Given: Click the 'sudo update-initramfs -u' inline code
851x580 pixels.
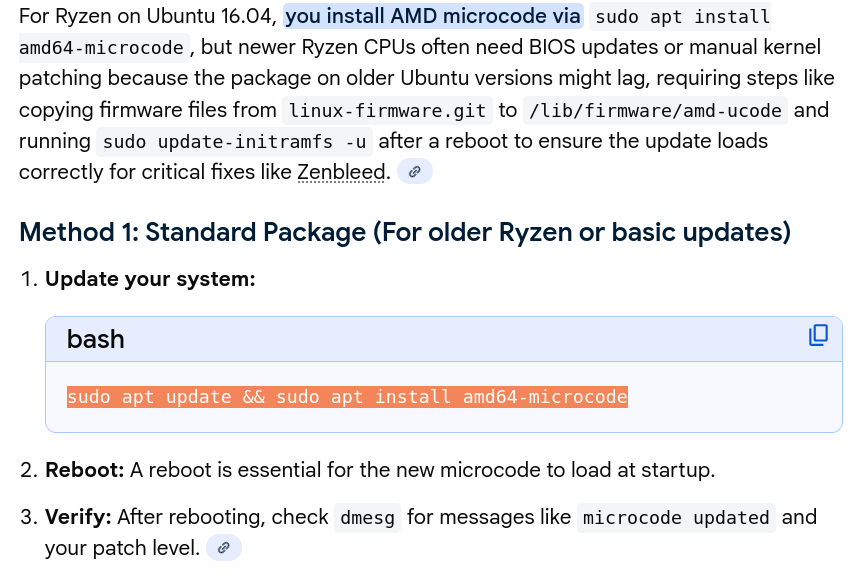Looking at the screenshot, I should 234,142.
